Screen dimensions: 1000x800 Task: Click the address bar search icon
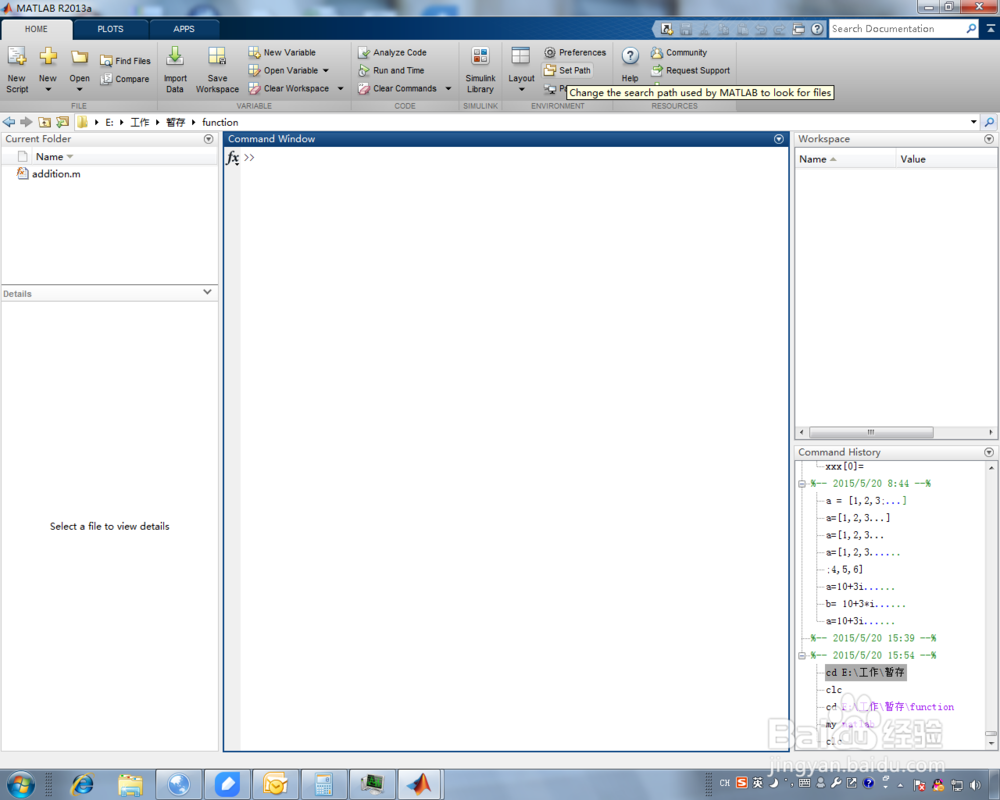click(989, 122)
